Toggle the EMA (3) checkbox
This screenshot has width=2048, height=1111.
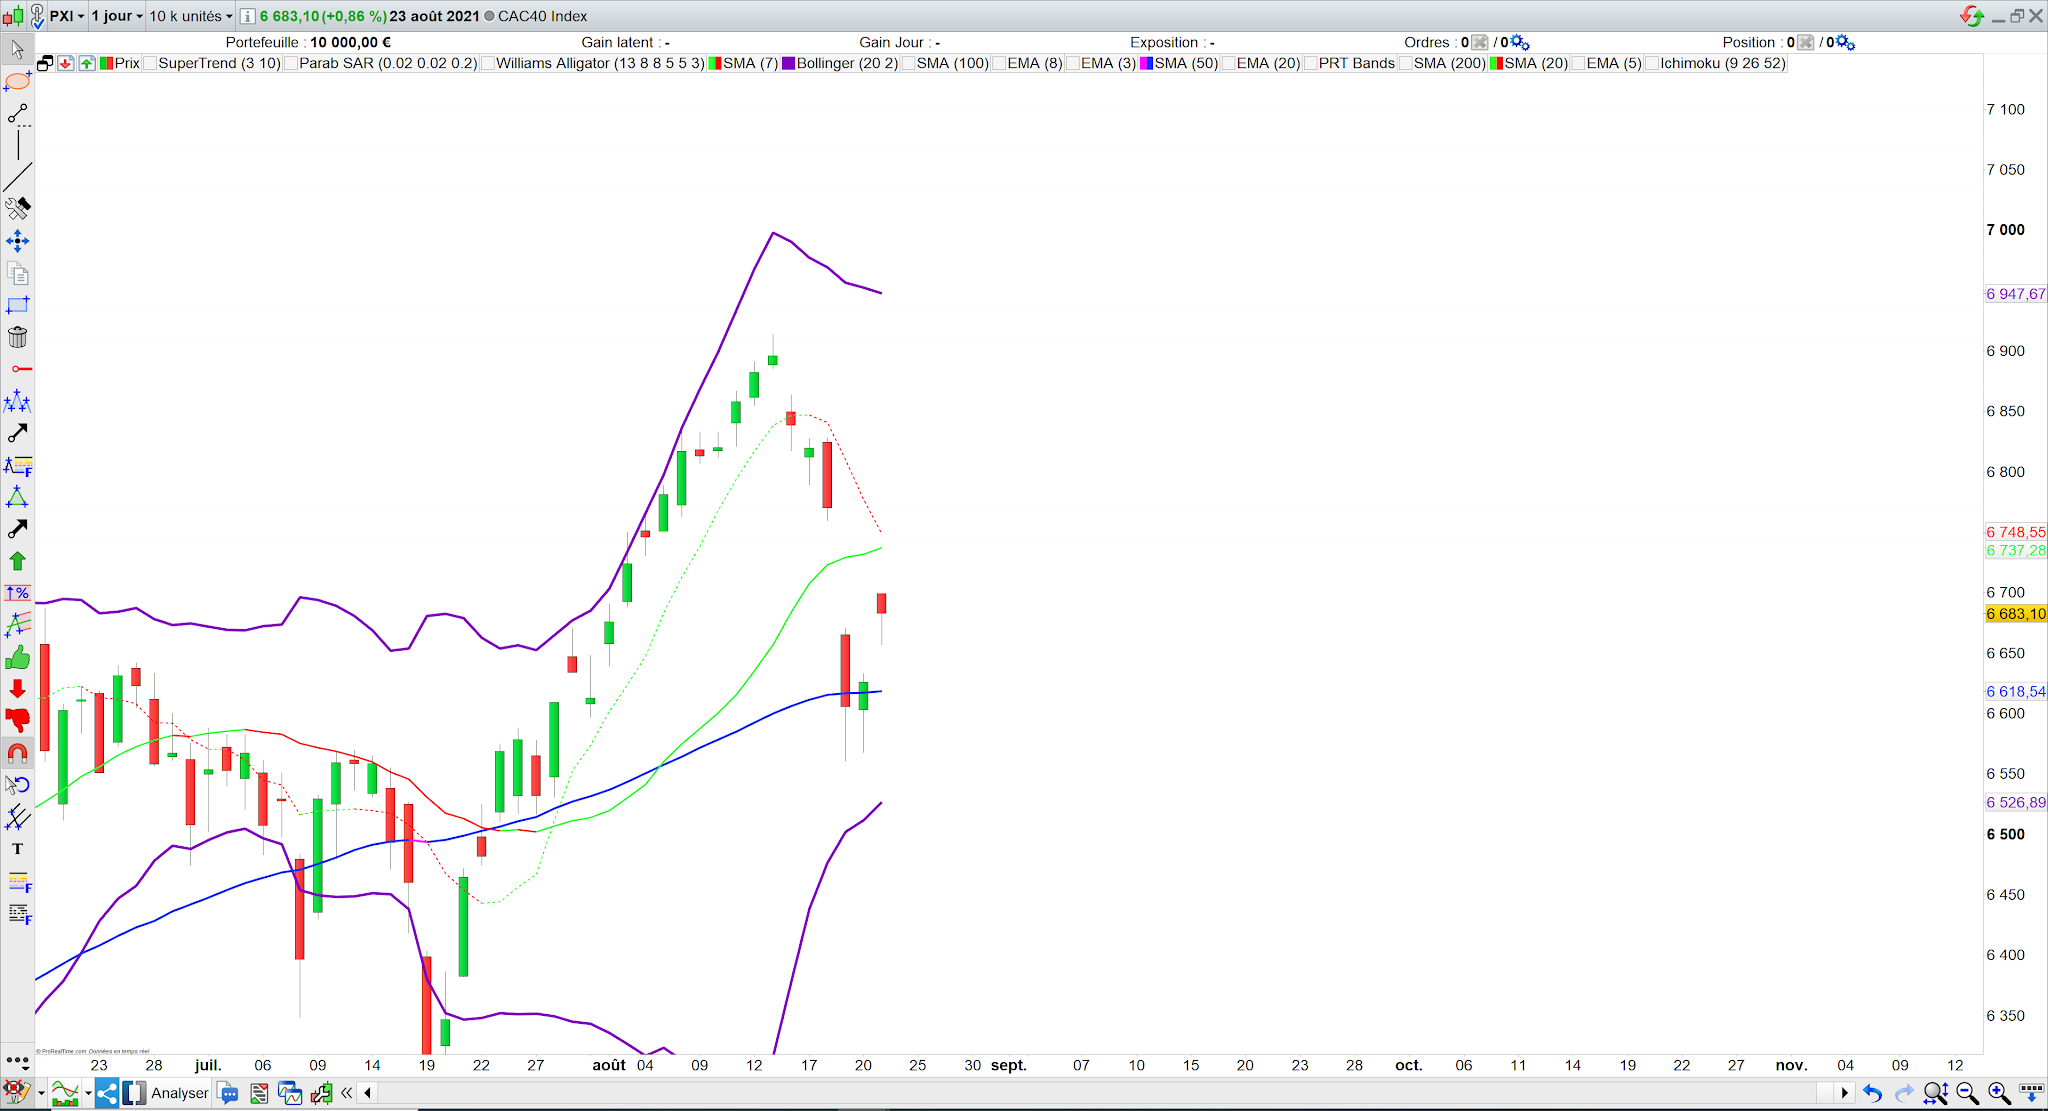point(1073,63)
